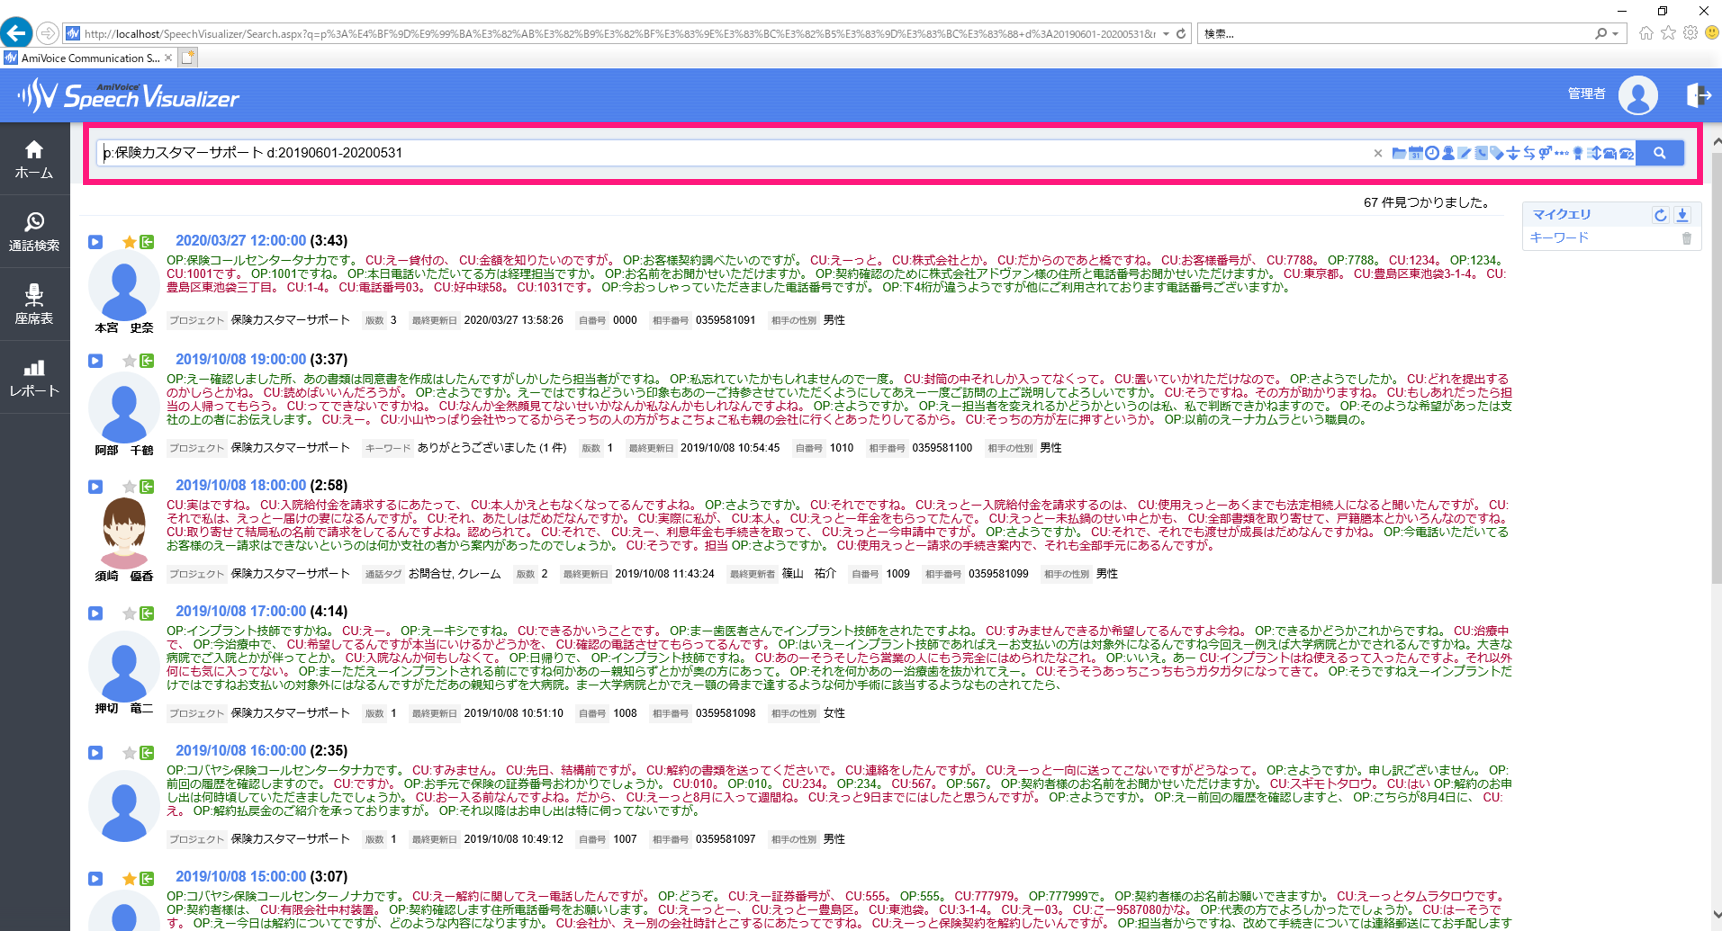Star the 2019/10/08 19:00:00 call
1722x931 pixels.
pos(129,360)
